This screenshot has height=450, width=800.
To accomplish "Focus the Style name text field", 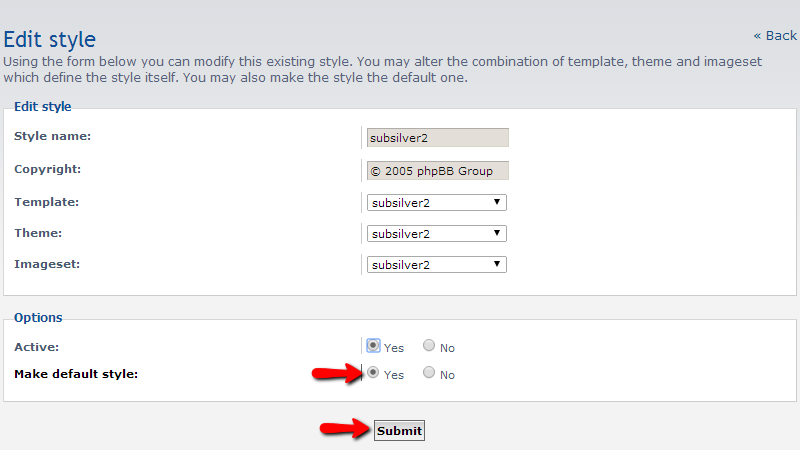I will [x=438, y=138].
